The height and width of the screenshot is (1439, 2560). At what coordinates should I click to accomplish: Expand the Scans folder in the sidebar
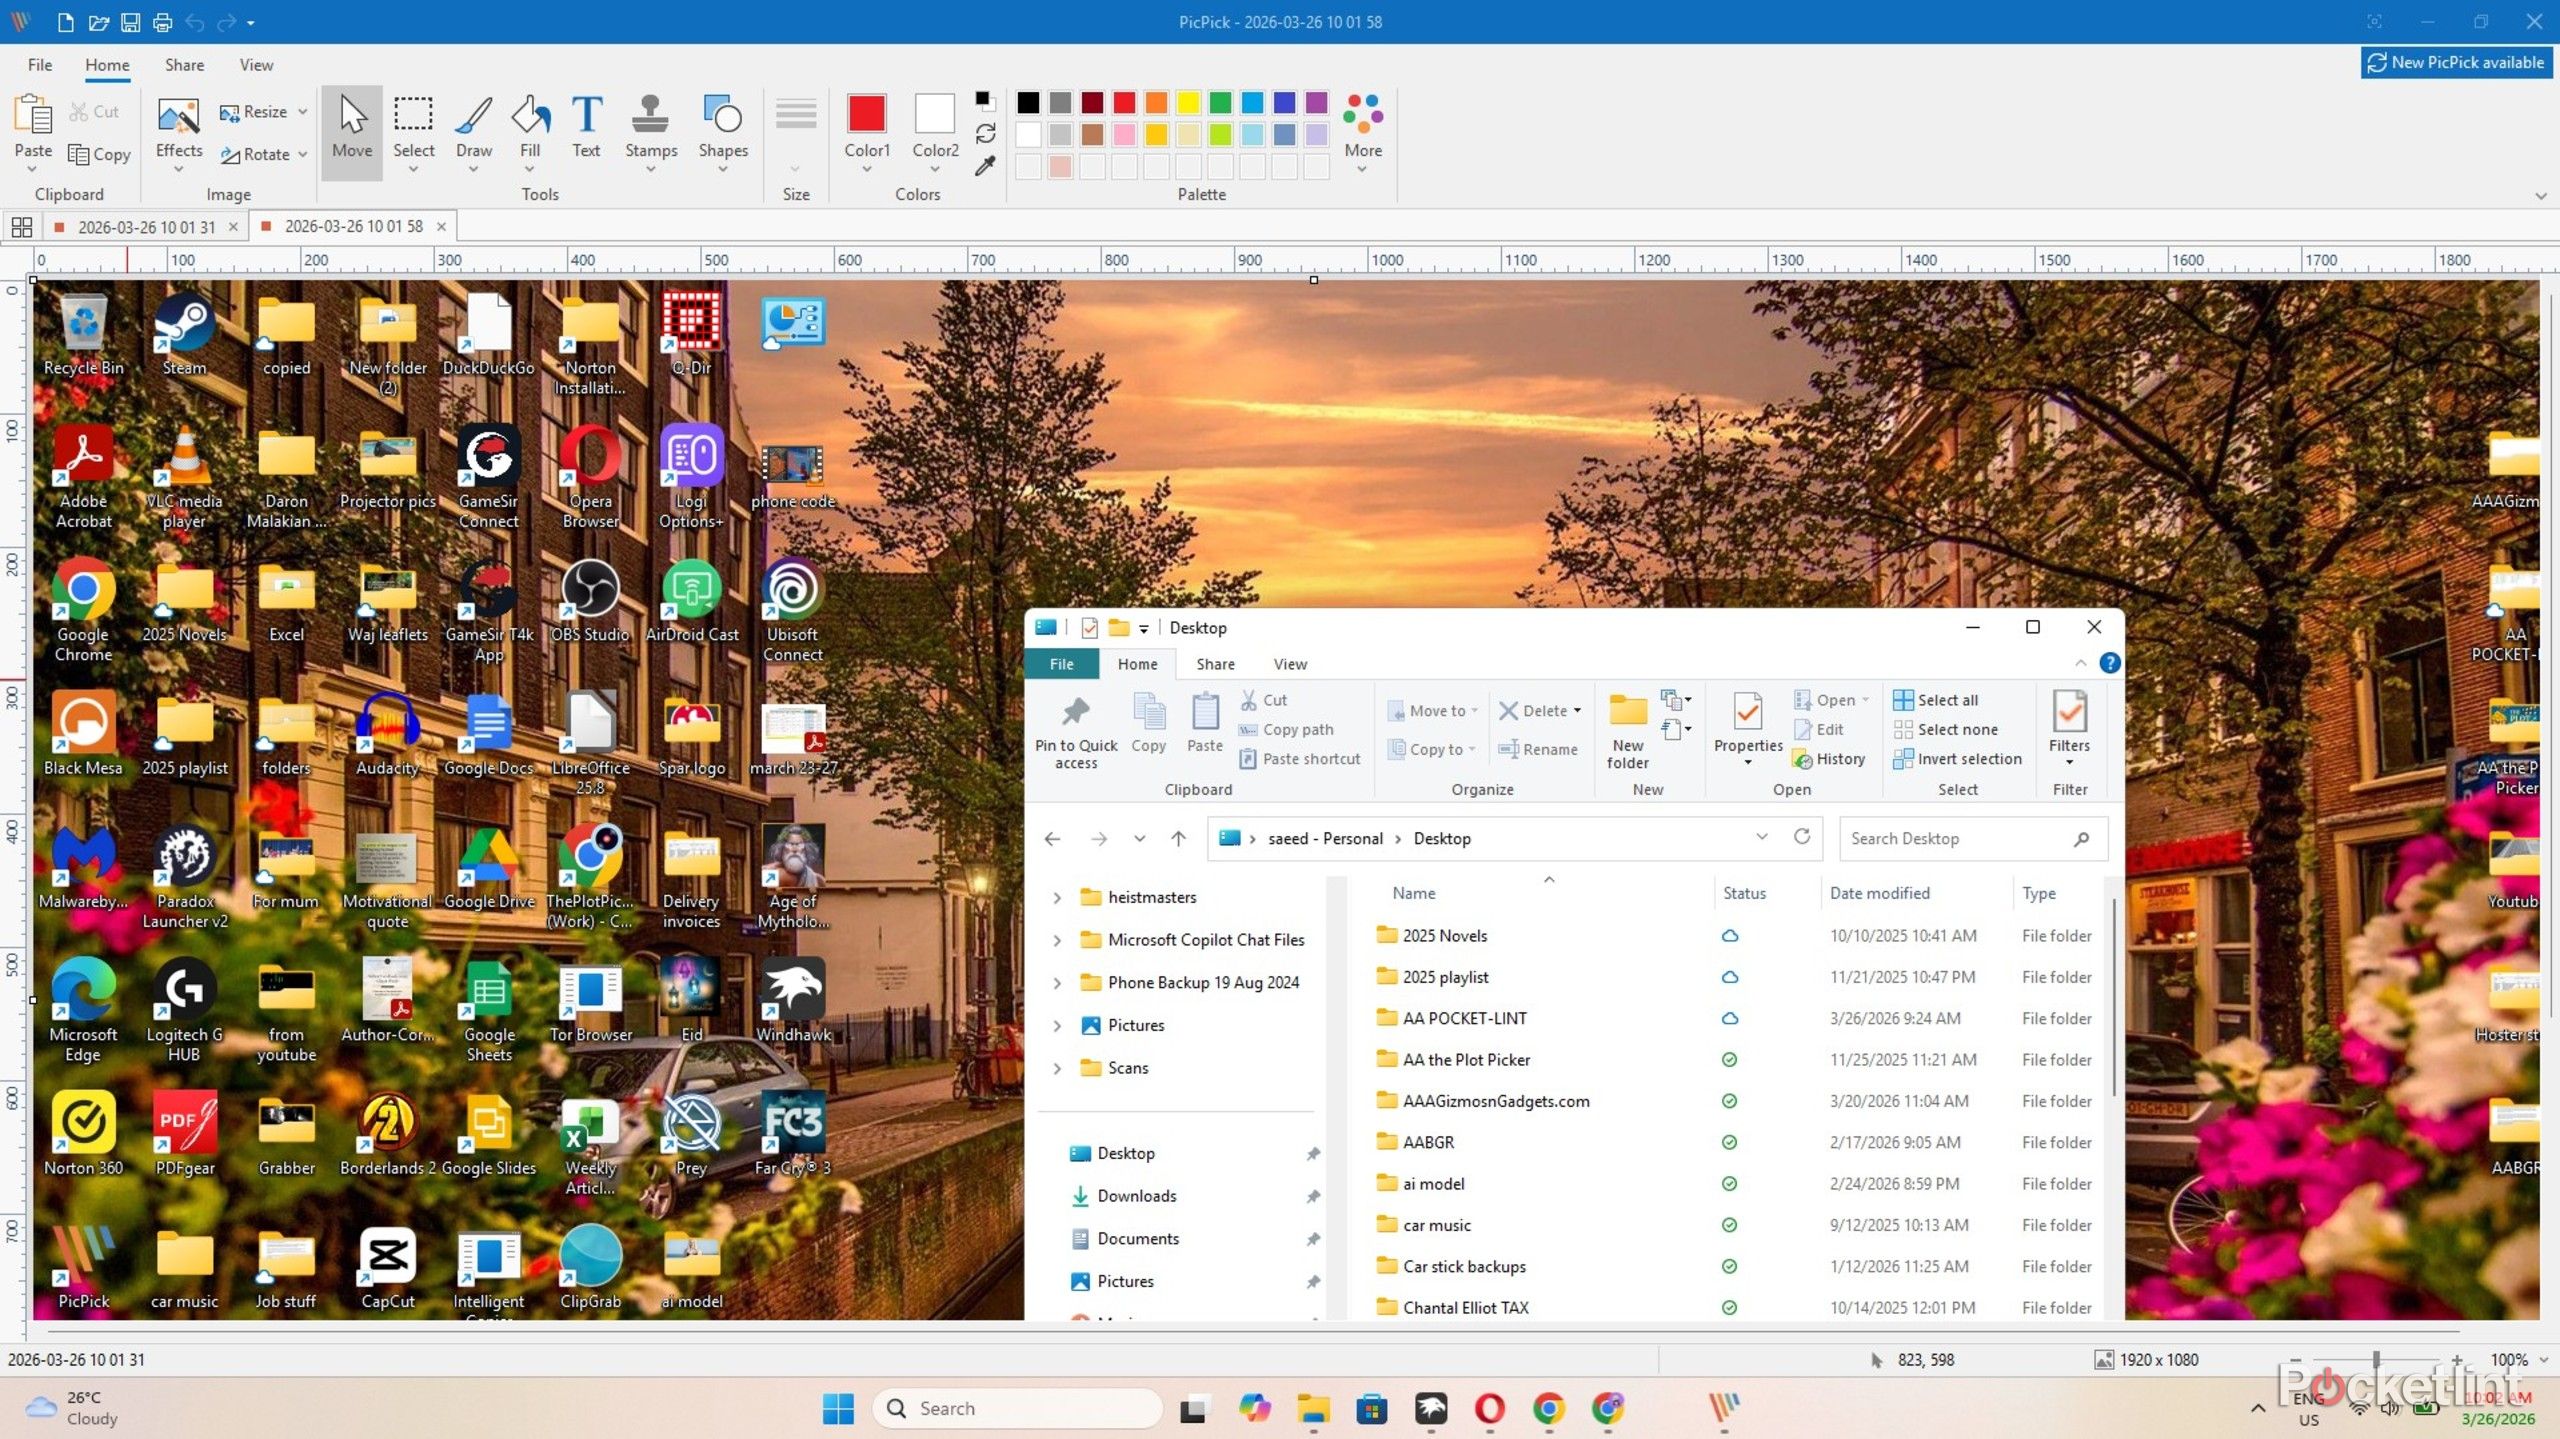click(x=1058, y=1067)
